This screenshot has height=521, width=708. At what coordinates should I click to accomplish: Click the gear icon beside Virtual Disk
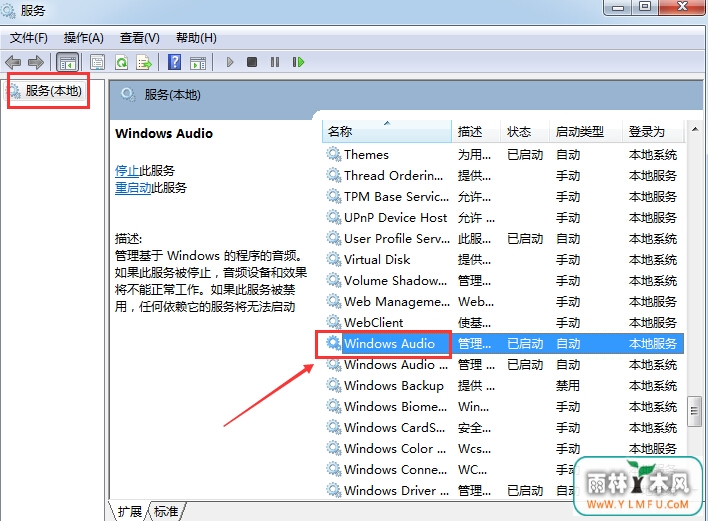334,260
